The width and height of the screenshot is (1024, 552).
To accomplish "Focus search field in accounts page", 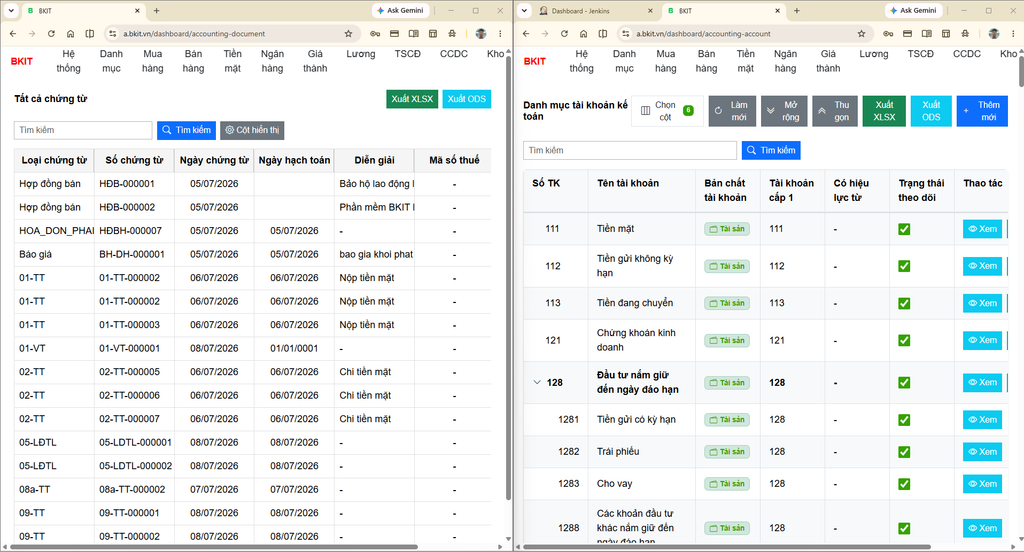I will tap(630, 150).
